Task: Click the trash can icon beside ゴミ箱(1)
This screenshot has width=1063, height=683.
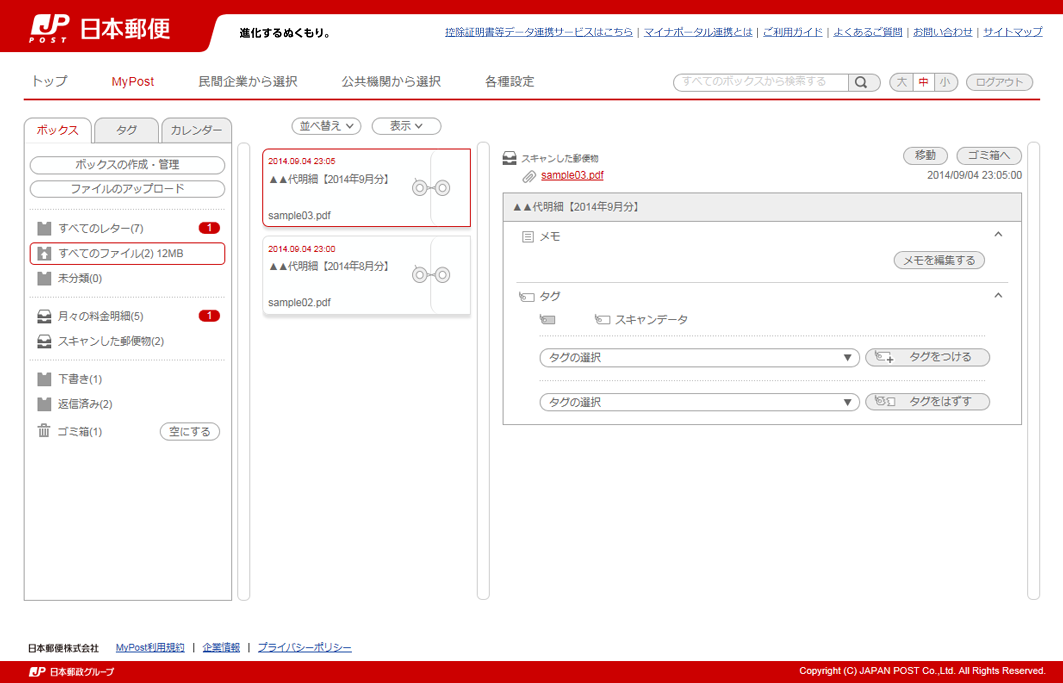Action: coord(44,431)
